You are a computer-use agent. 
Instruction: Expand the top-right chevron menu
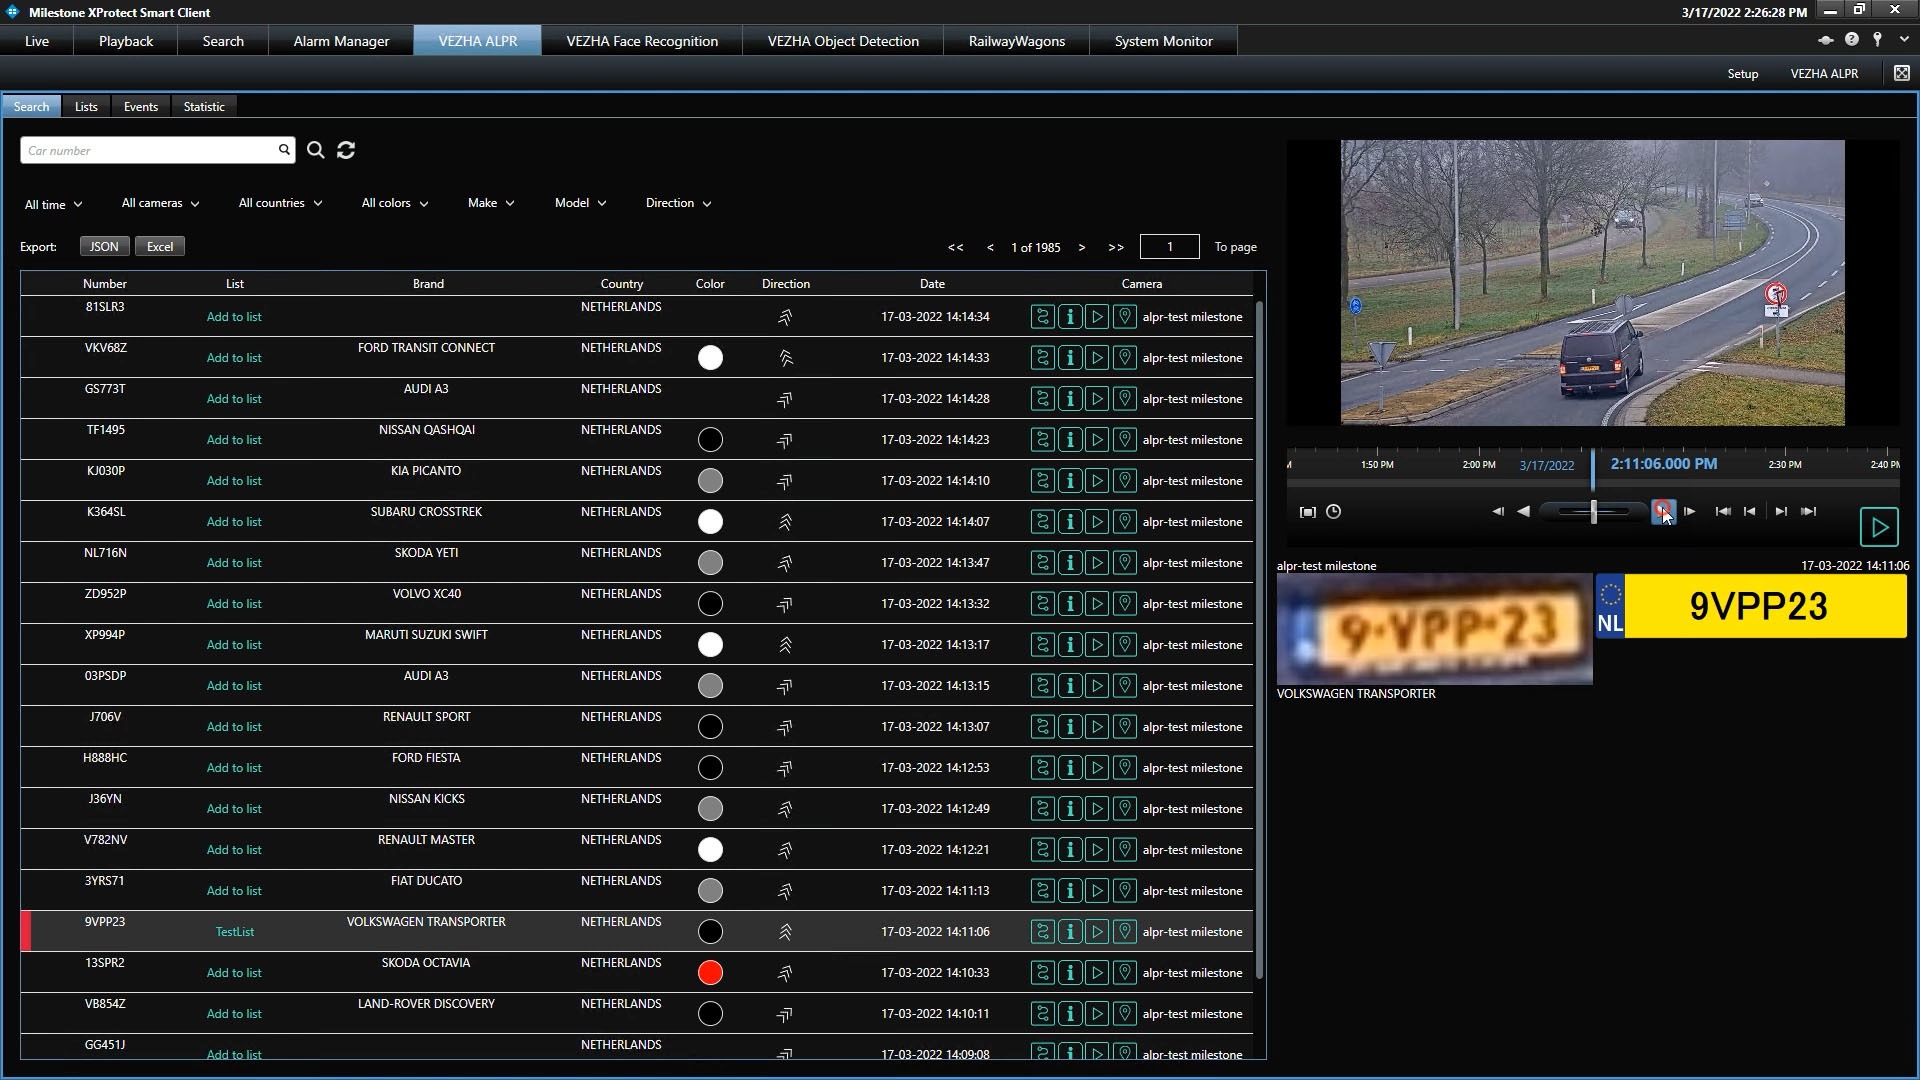[1904, 39]
